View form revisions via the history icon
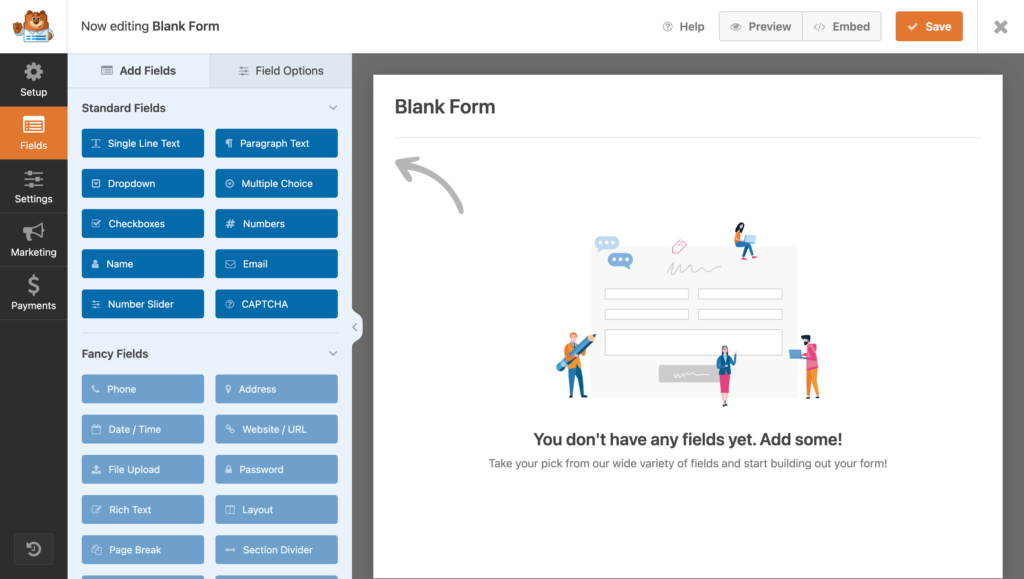Image resolution: width=1024 pixels, height=579 pixels. 33,549
